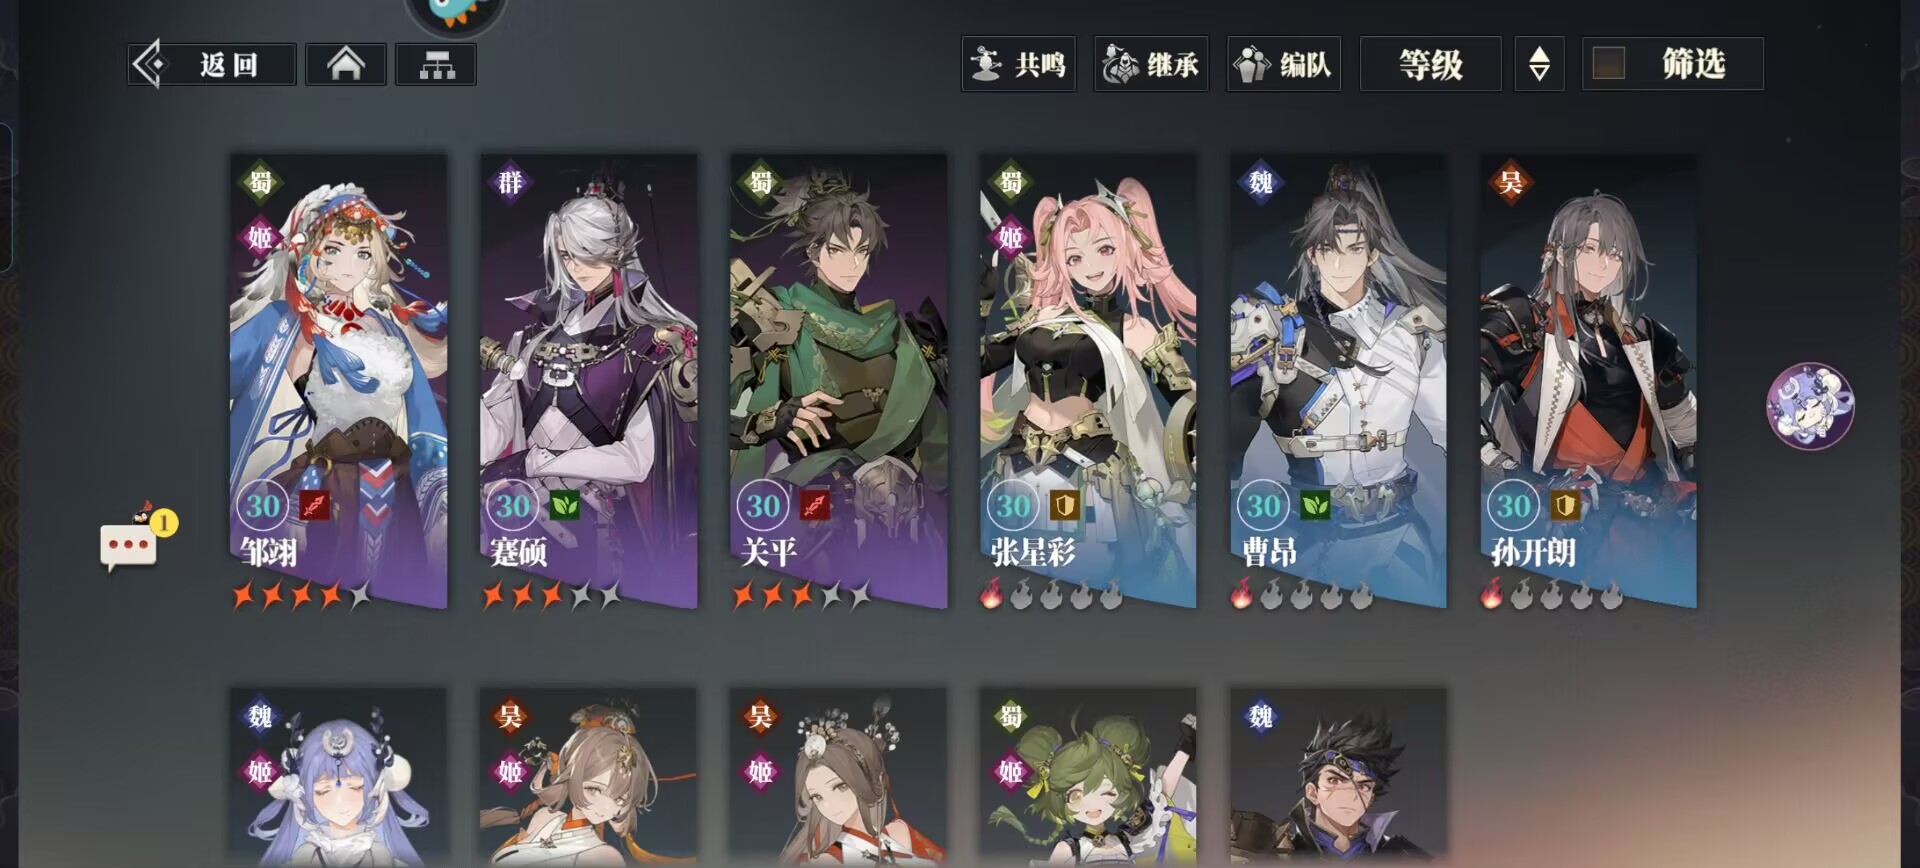Screen dimensions: 1920x868
Task: Click the flame rating row under 孙开朗
Action: point(1551,595)
